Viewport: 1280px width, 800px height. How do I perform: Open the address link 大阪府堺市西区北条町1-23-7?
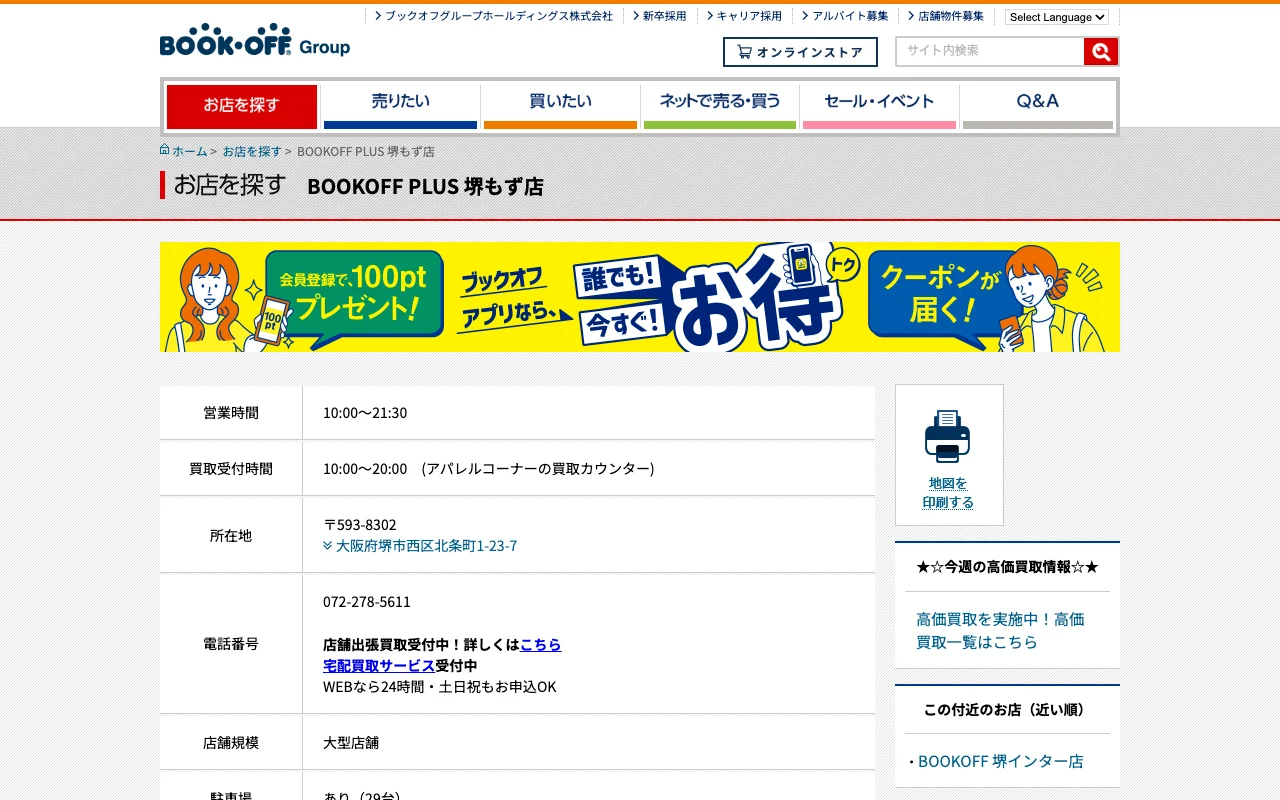[427, 546]
